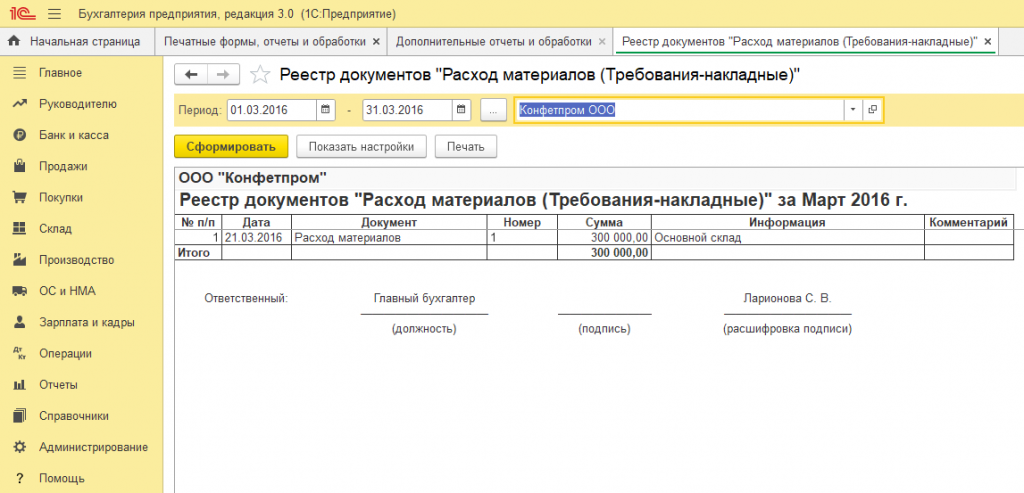
Task: Click the Администрирование gear icon
Action: [x=20, y=447]
